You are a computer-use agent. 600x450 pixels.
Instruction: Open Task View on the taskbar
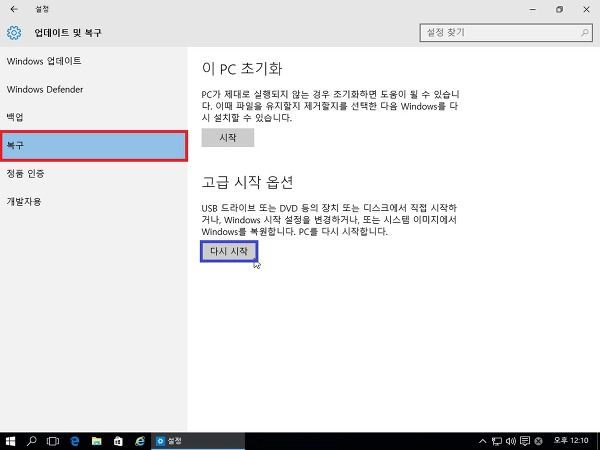53,441
